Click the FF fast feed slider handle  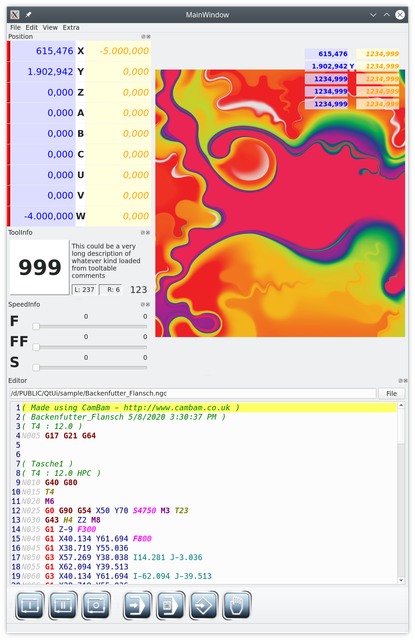36,347
